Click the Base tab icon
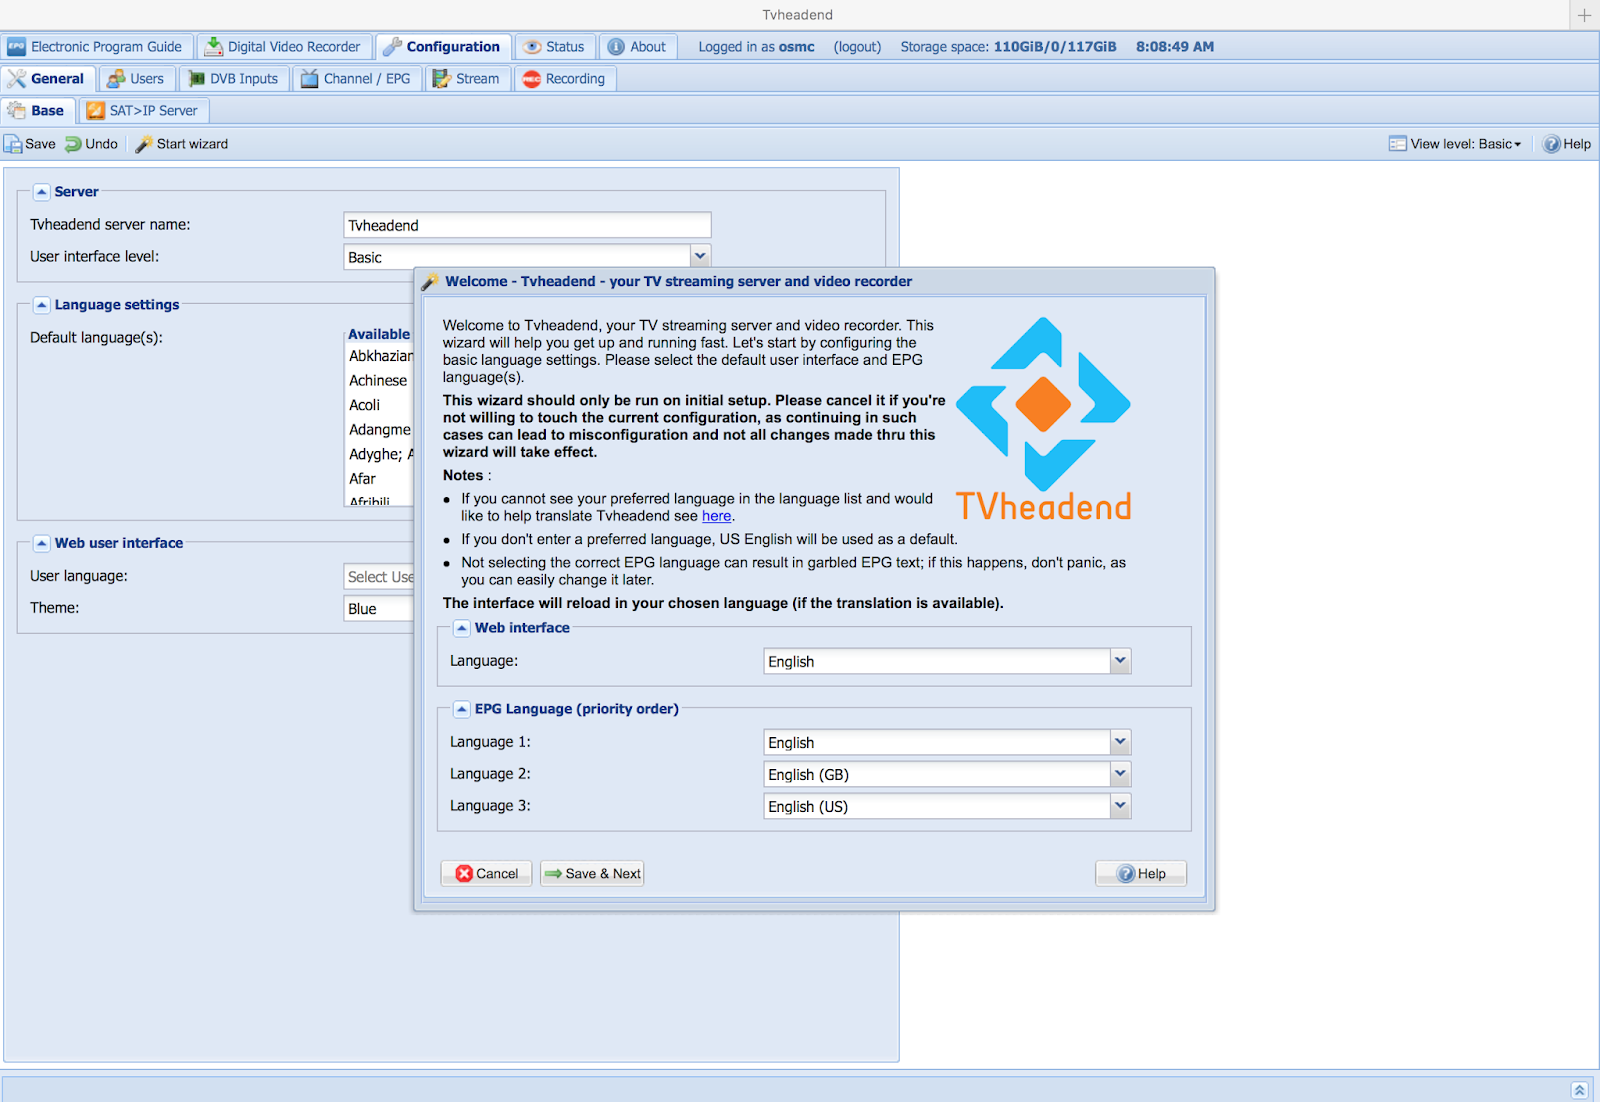 click(x=17, y=111)
